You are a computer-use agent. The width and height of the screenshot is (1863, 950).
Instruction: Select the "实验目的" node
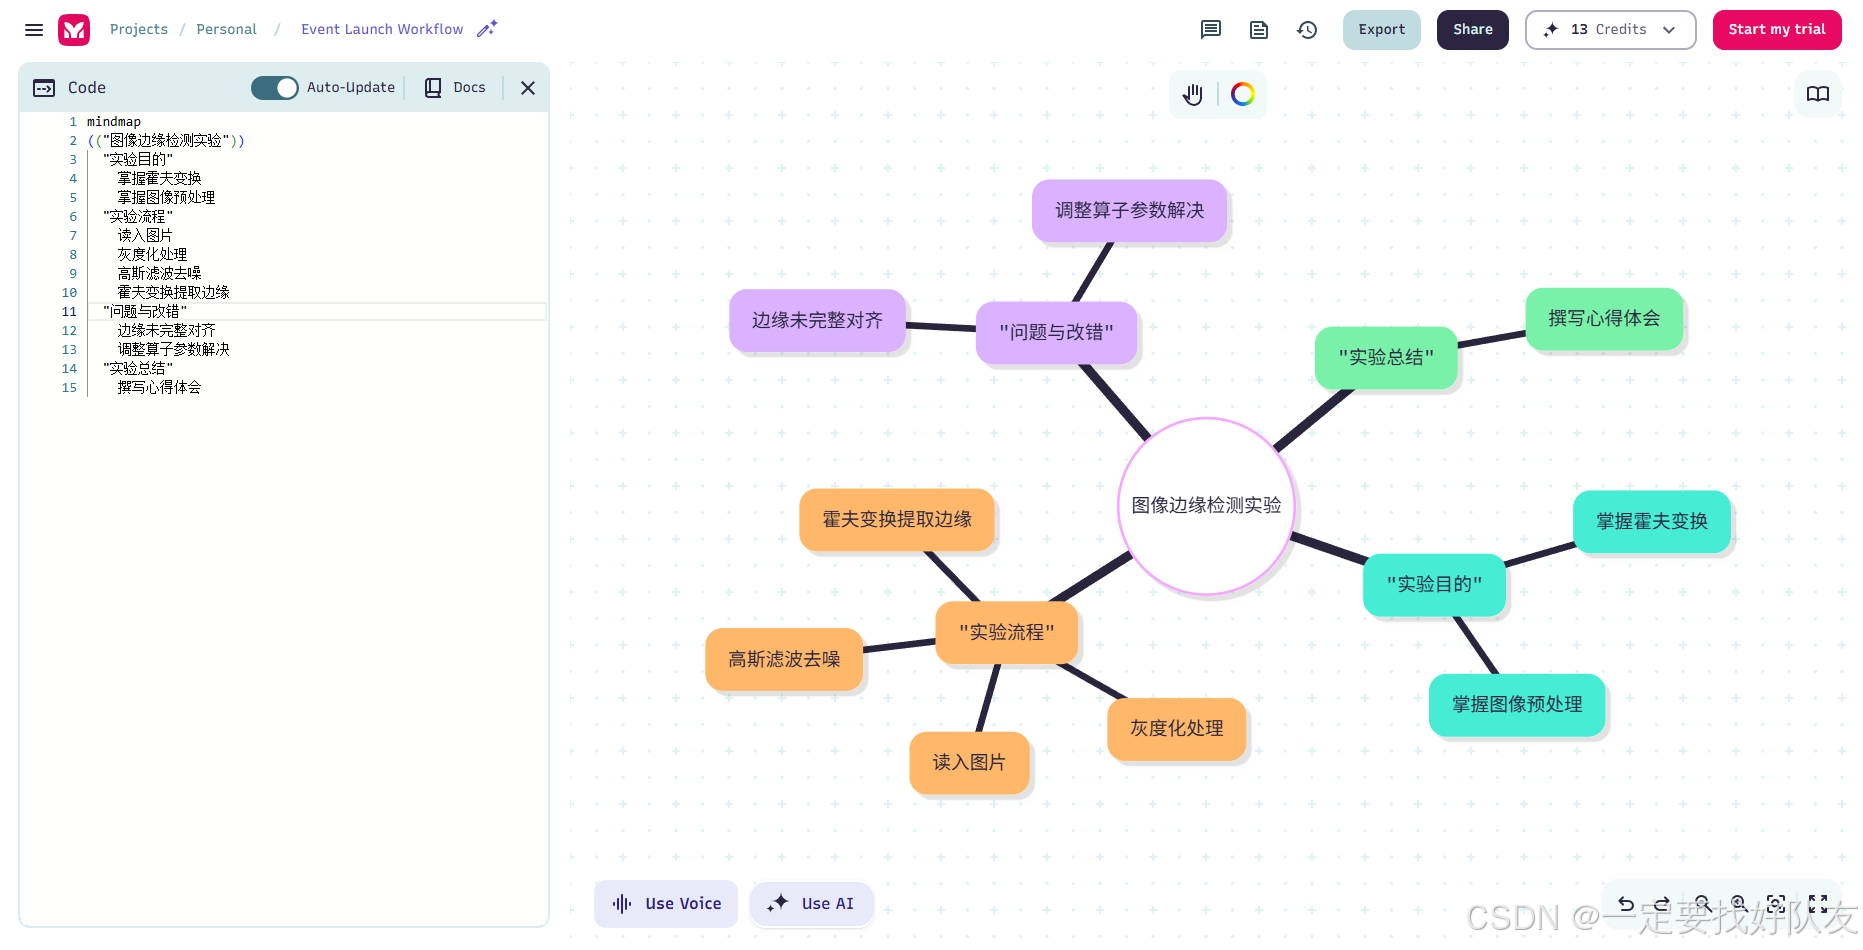click(1434, 584)
